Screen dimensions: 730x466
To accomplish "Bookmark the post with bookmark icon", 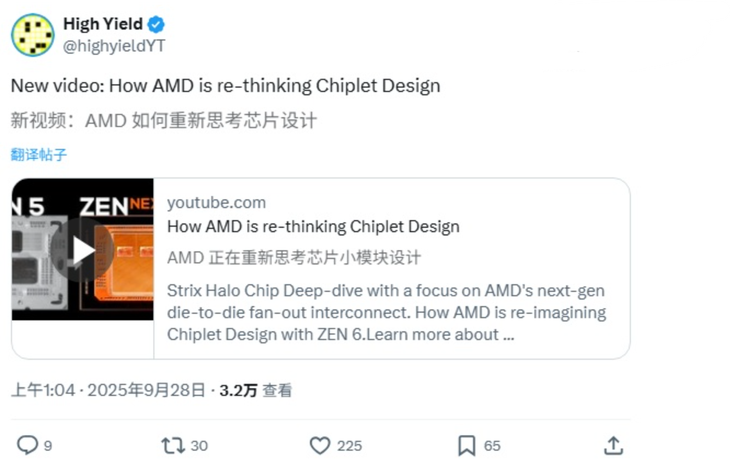I will (x=466, y=445).
